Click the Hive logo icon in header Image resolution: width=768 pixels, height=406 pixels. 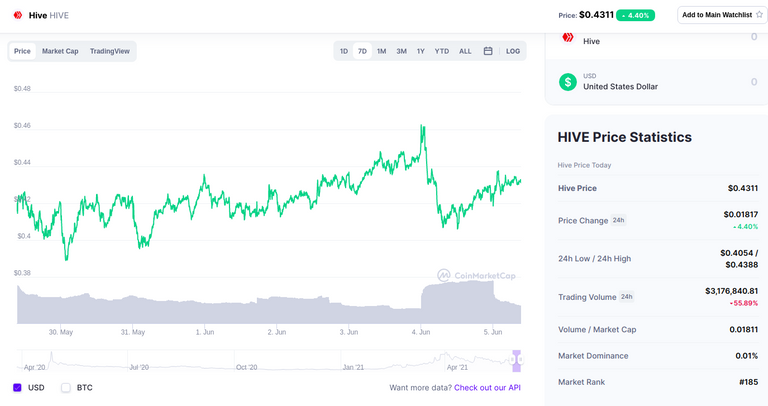click(x=18, y=15)
